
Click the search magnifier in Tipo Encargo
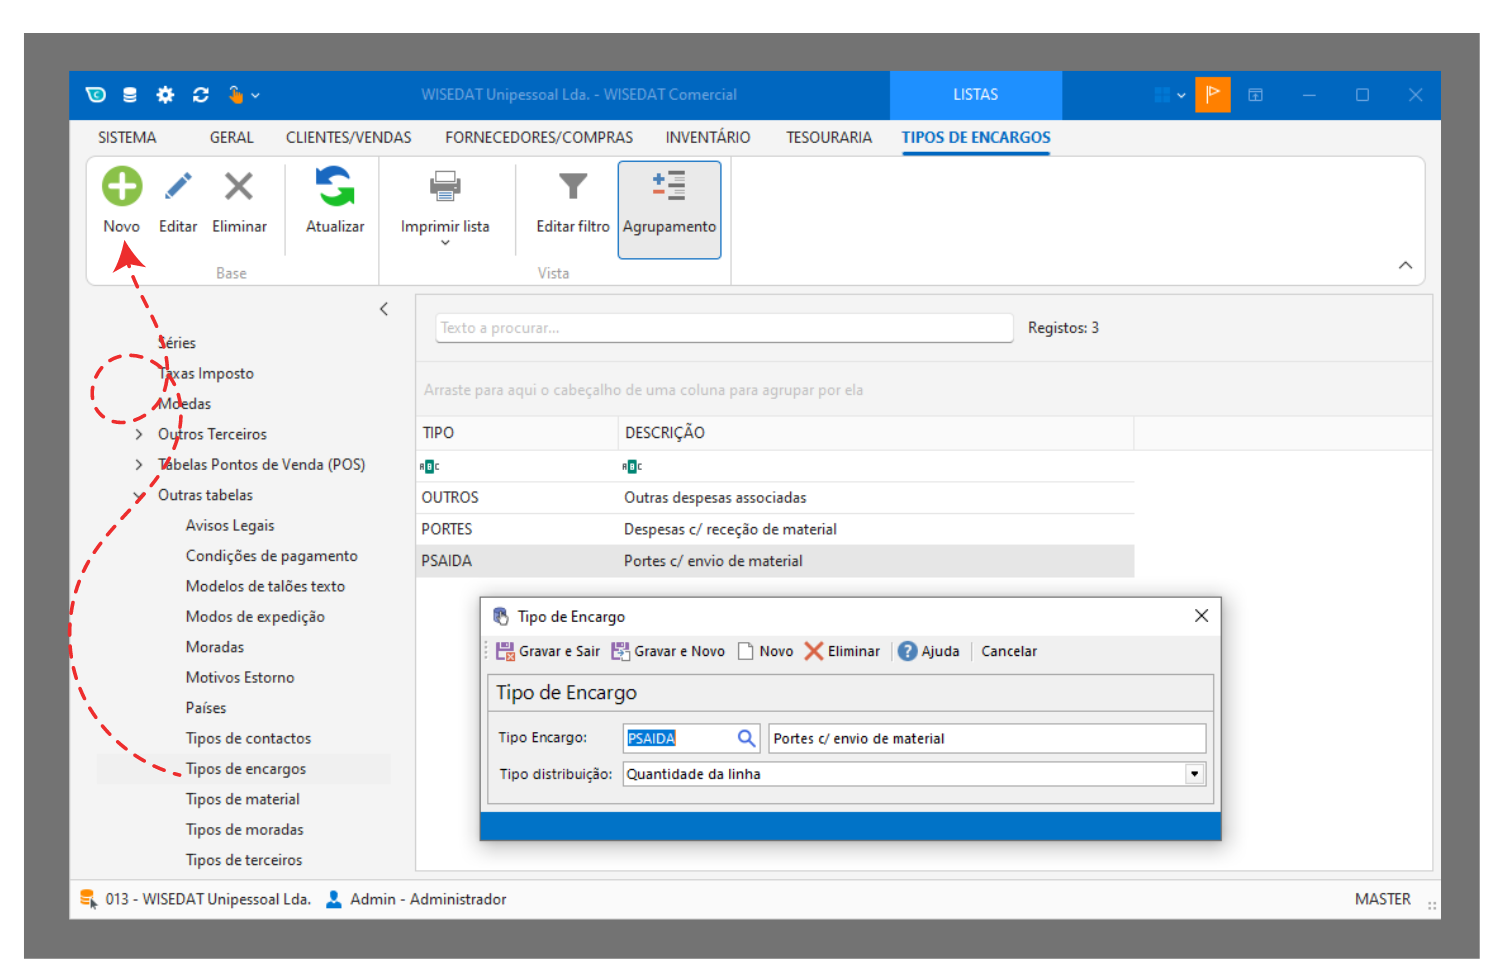[746, 738]
